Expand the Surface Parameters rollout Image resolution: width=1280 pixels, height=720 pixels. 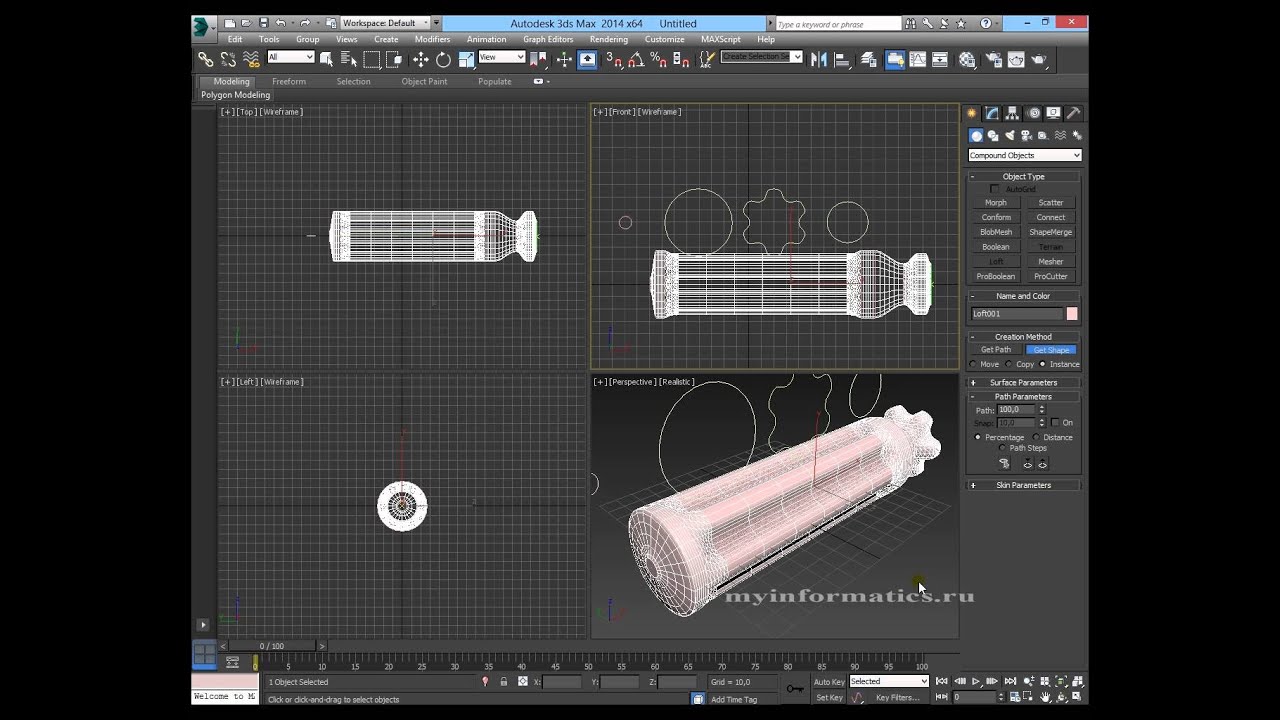click(x=1023, y=382)
